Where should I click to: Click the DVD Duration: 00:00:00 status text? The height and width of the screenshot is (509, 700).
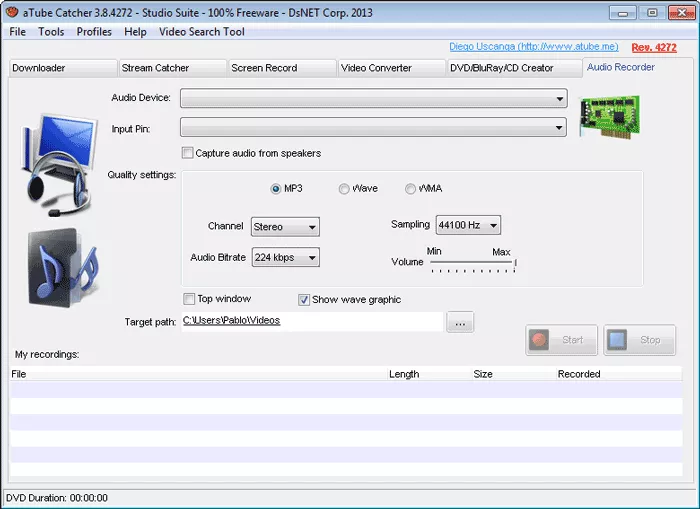57,498
